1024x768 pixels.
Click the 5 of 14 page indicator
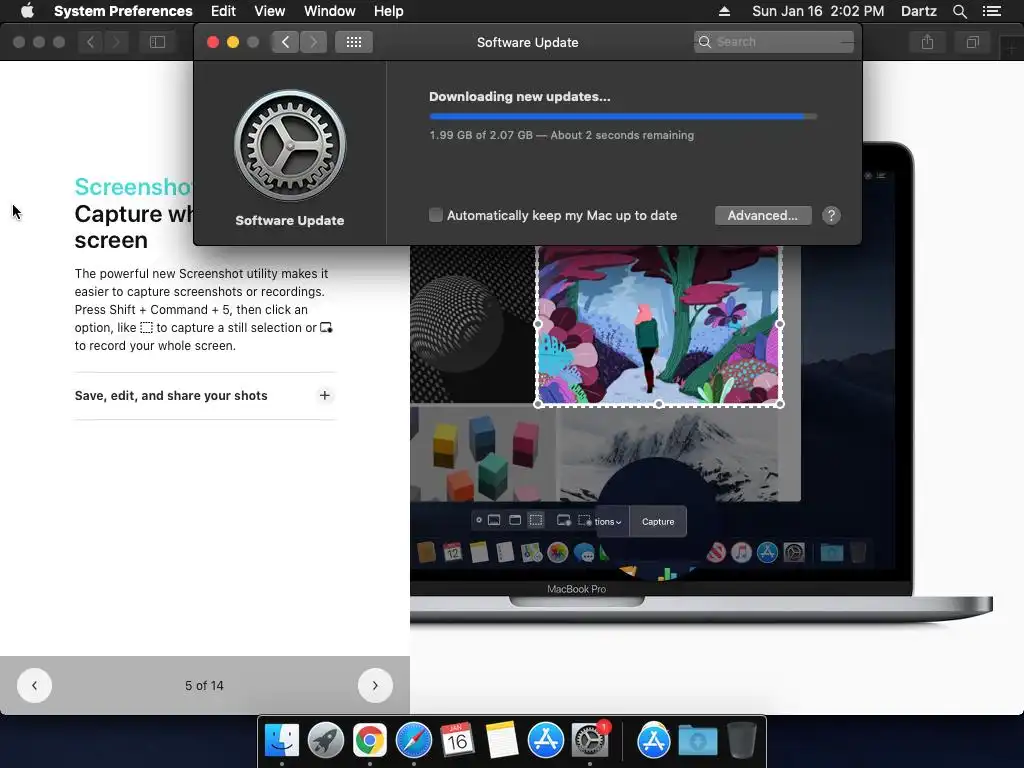tap(204, 686)
